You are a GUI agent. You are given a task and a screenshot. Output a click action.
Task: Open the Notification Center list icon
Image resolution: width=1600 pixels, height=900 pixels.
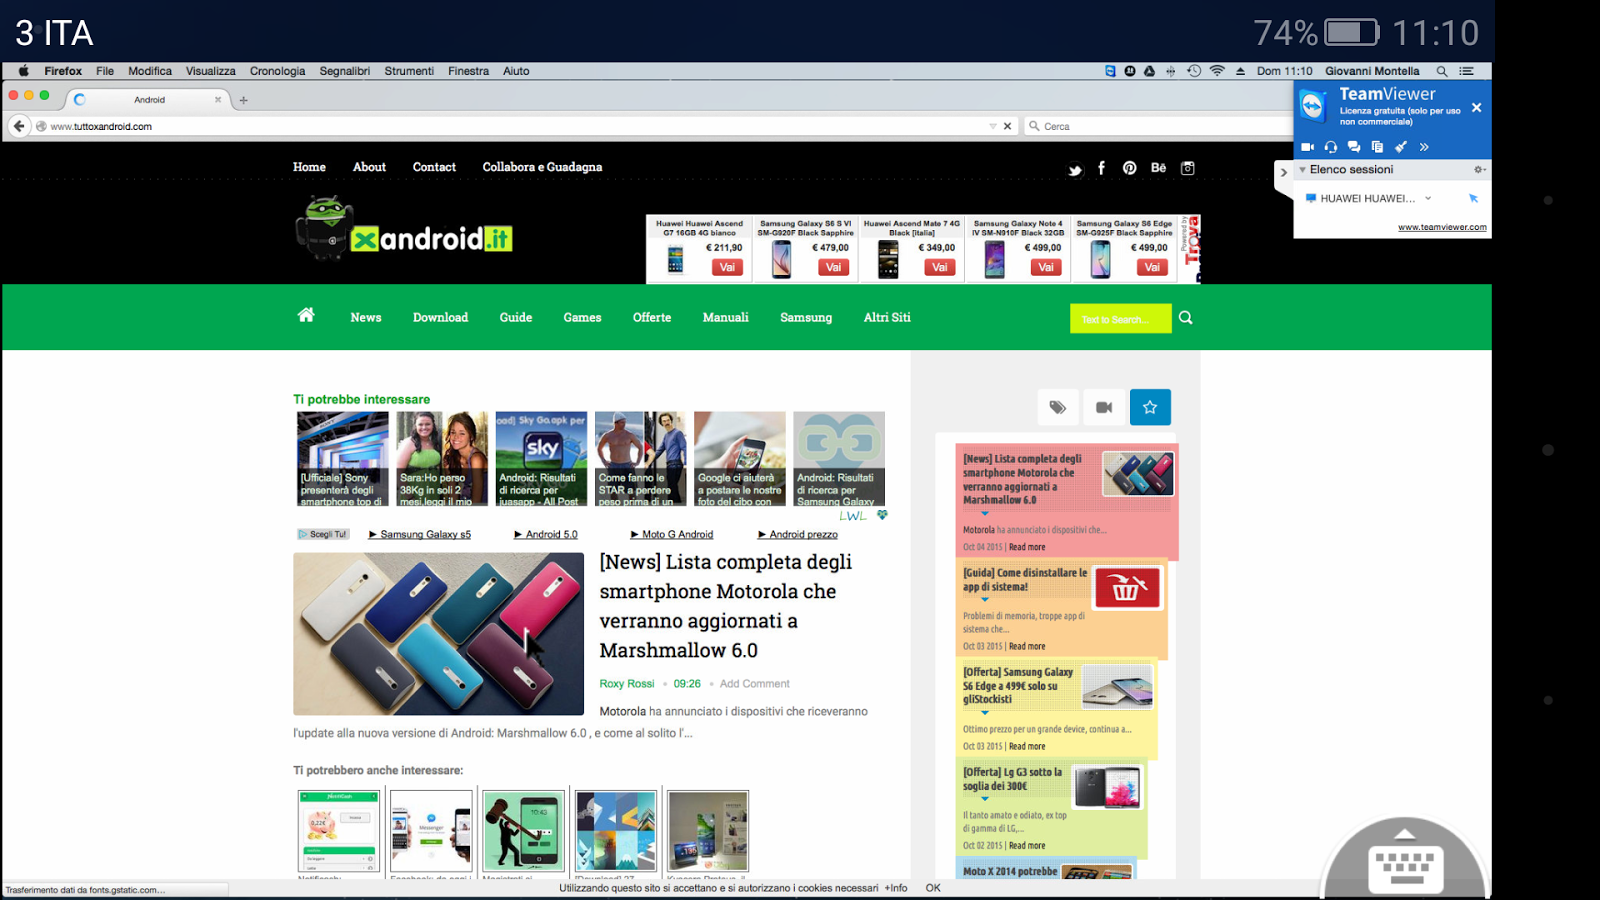[x=1466, y=71]
